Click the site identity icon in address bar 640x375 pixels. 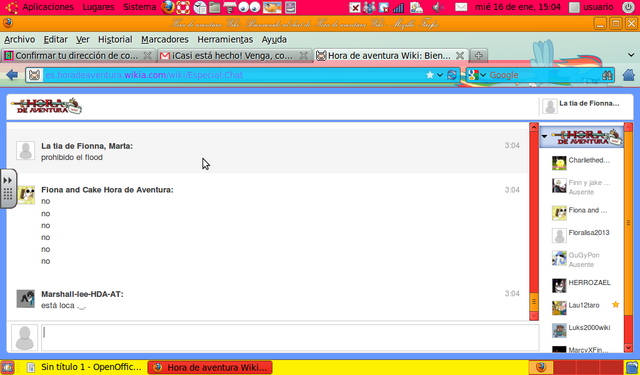tap(34, 75)
